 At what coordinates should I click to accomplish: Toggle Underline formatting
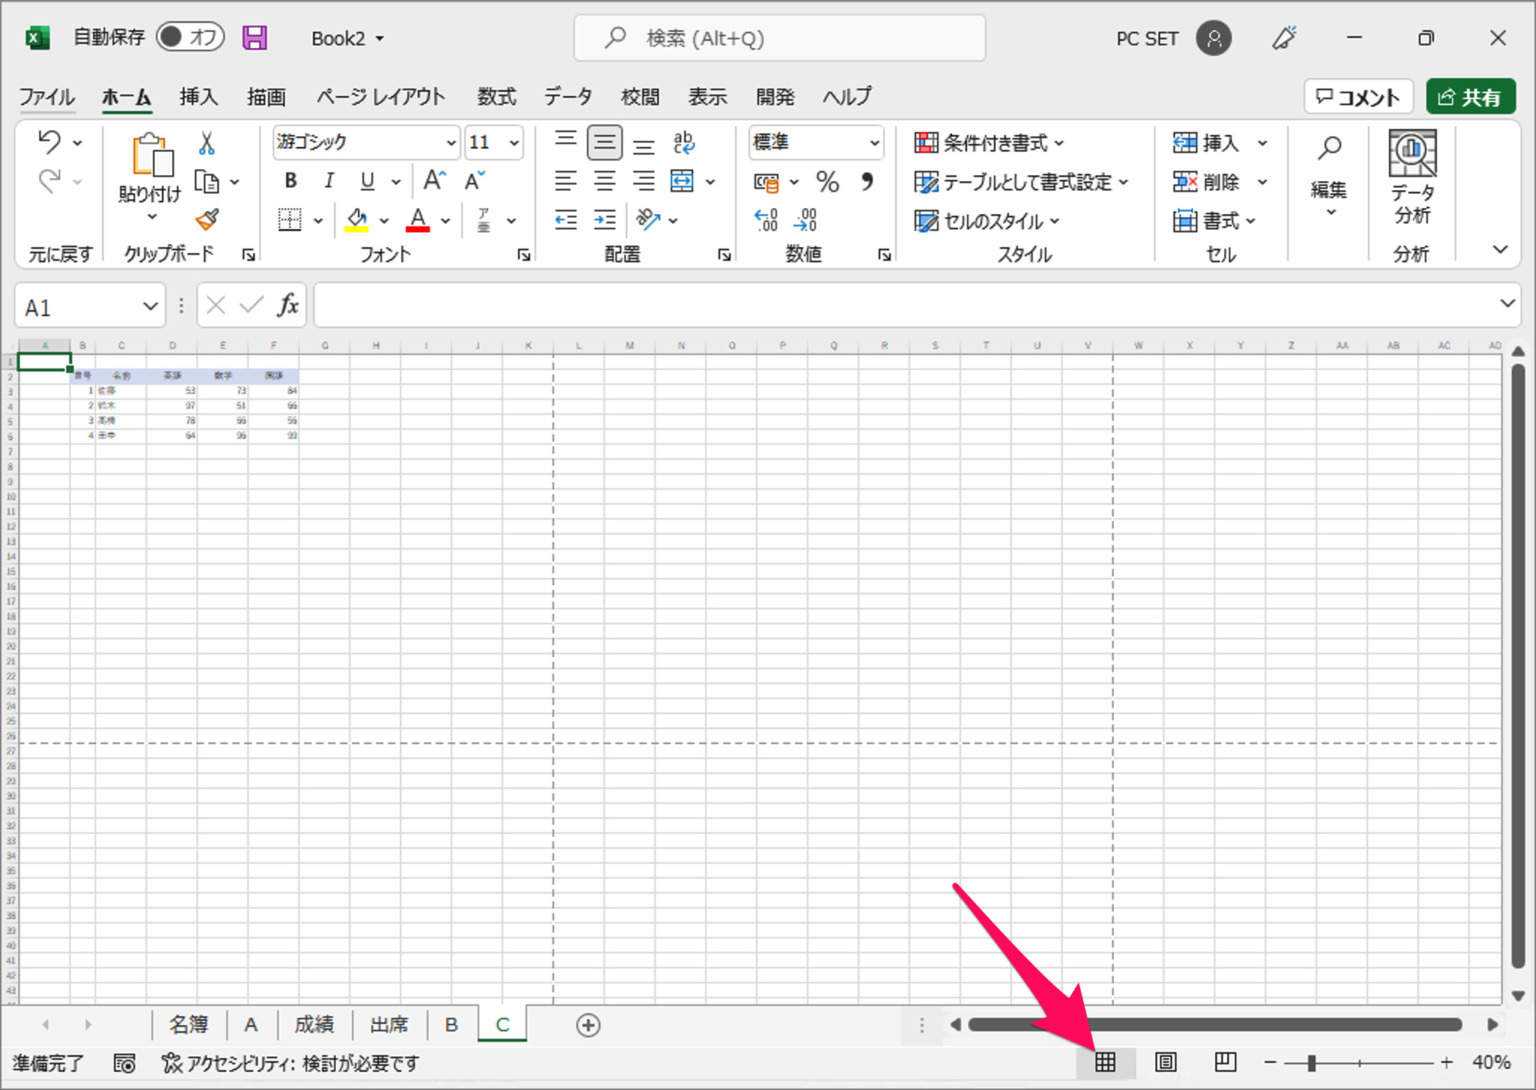click(x=367, y=181)
